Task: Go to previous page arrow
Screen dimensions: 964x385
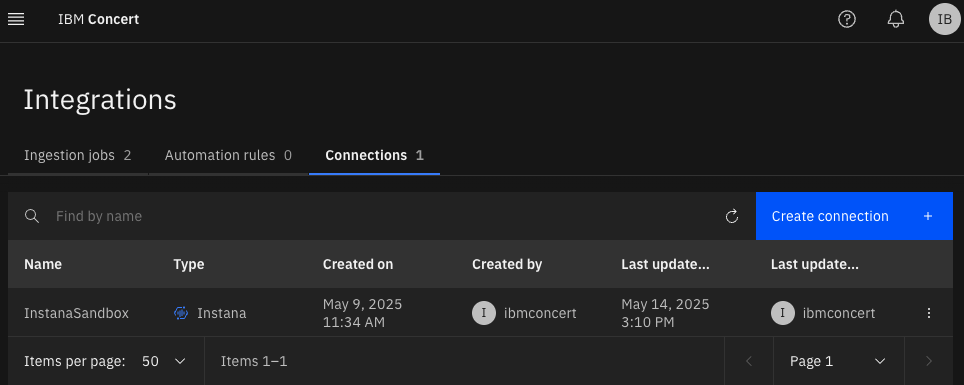Action: point(749,361)
